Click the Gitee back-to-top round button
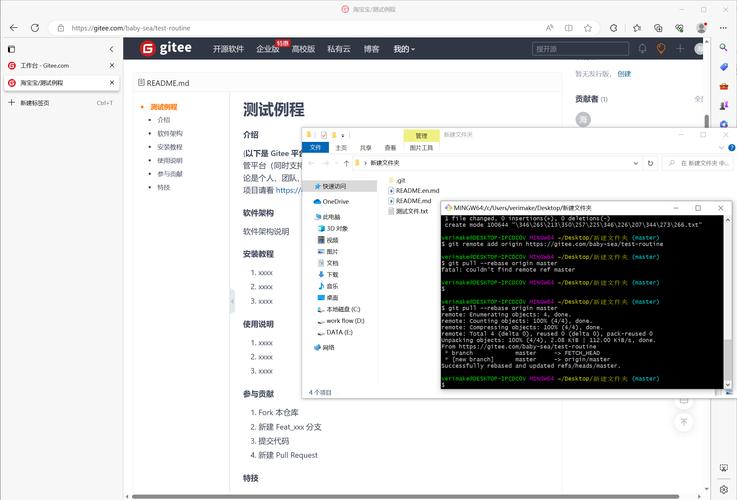 (x=683, y=422)
